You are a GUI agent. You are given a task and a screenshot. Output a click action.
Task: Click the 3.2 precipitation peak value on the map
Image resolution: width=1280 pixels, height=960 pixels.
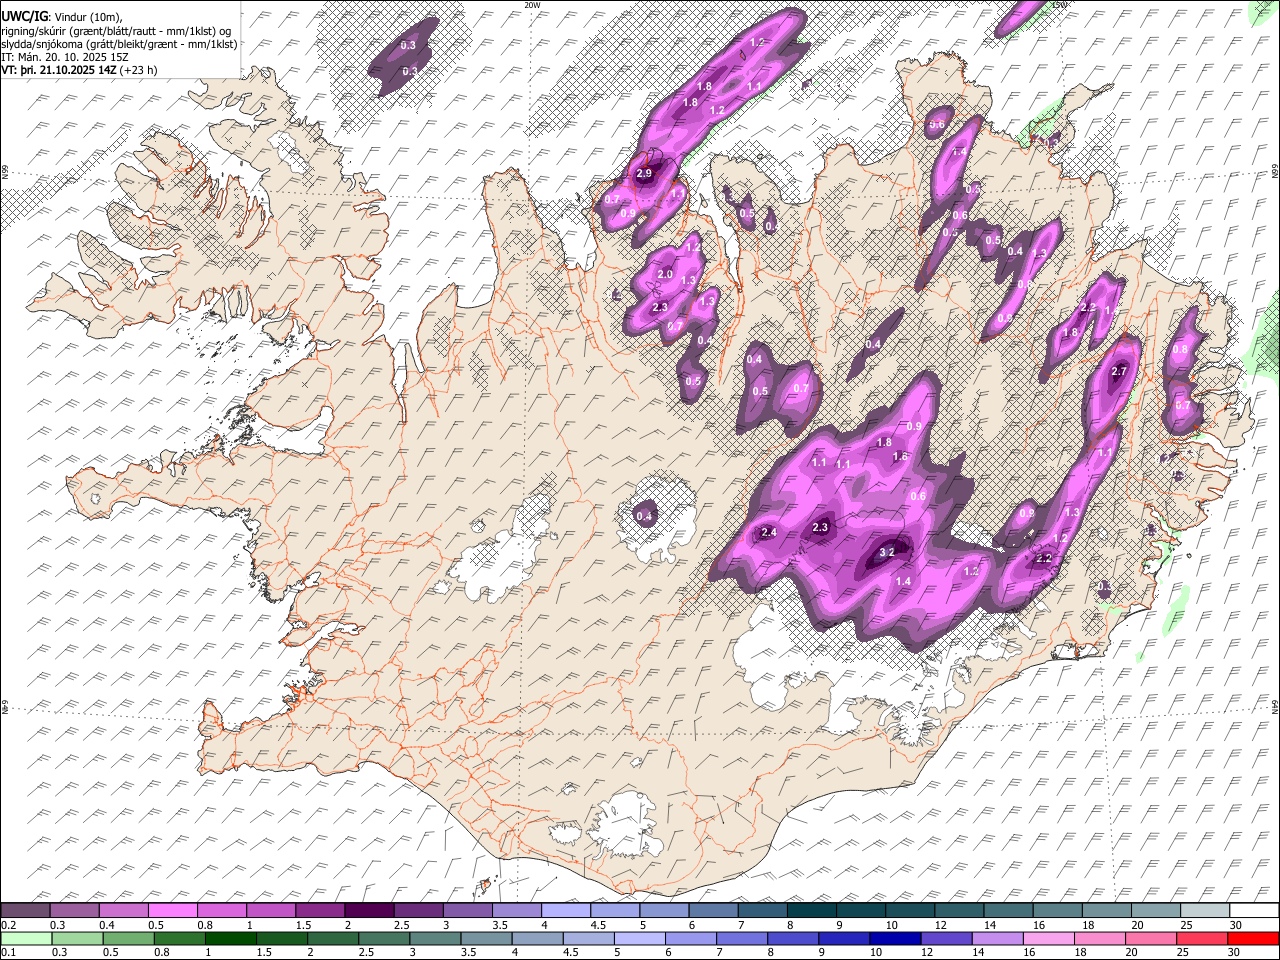coord(887,552)
